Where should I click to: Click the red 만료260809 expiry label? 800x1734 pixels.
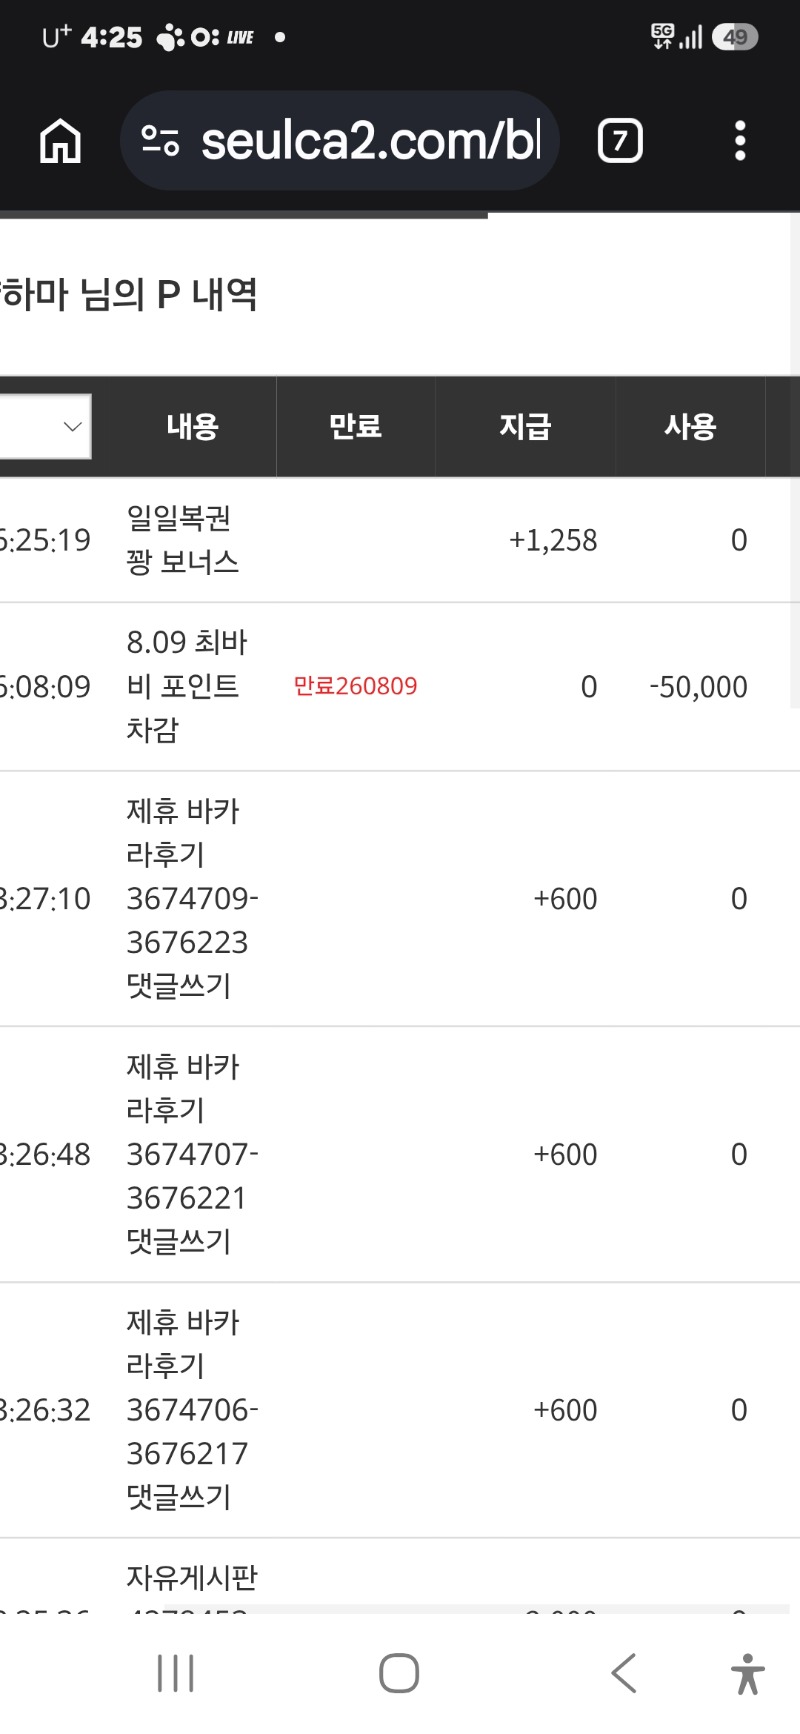click(x=355, y=686)
